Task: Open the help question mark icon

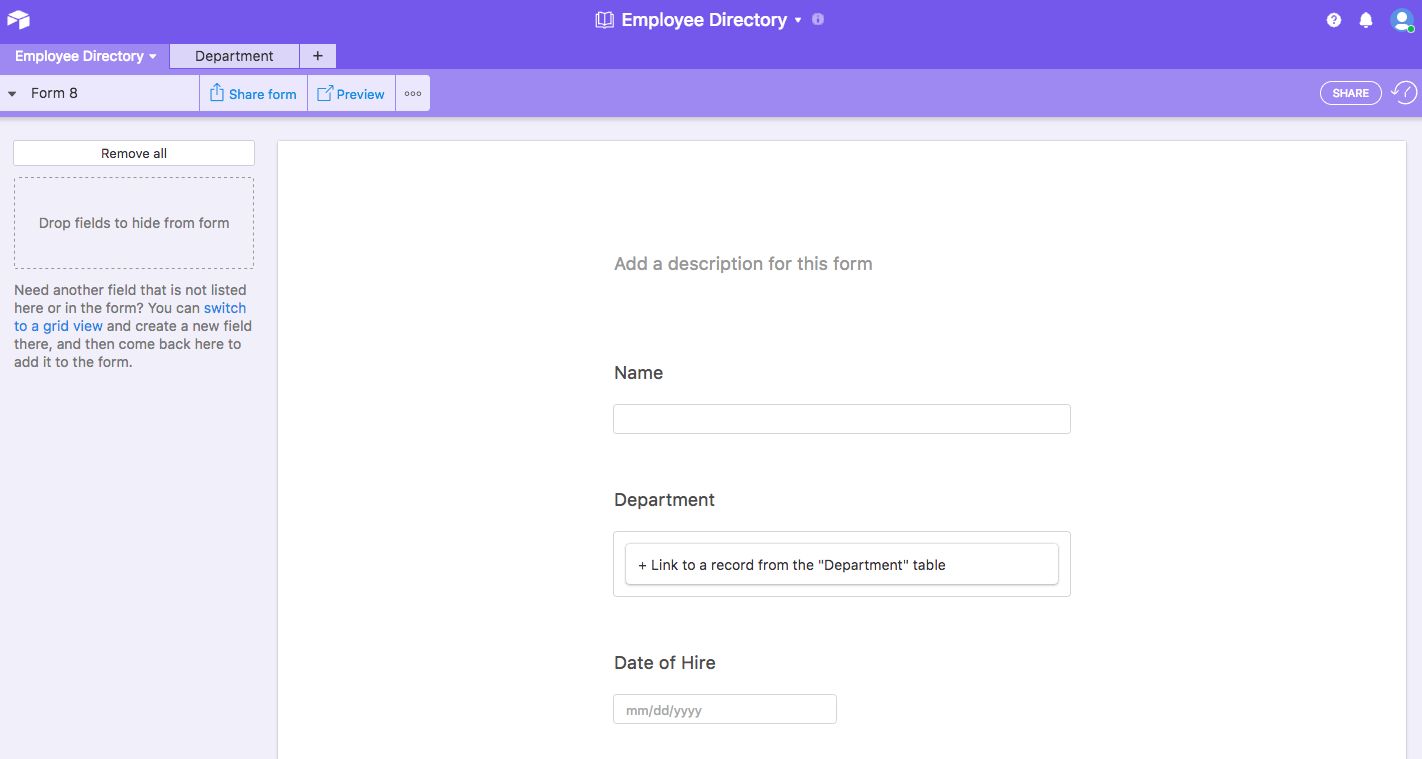Action: 1333,20
